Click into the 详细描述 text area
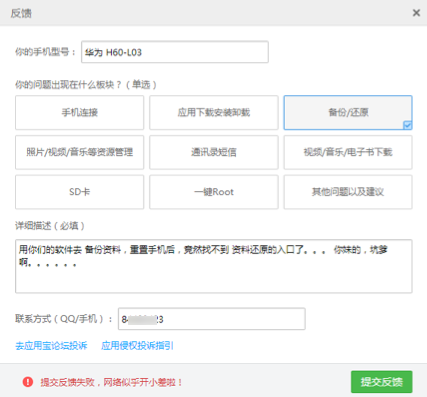The height and width of the screenshot is (397, 427). pos(214,266)
